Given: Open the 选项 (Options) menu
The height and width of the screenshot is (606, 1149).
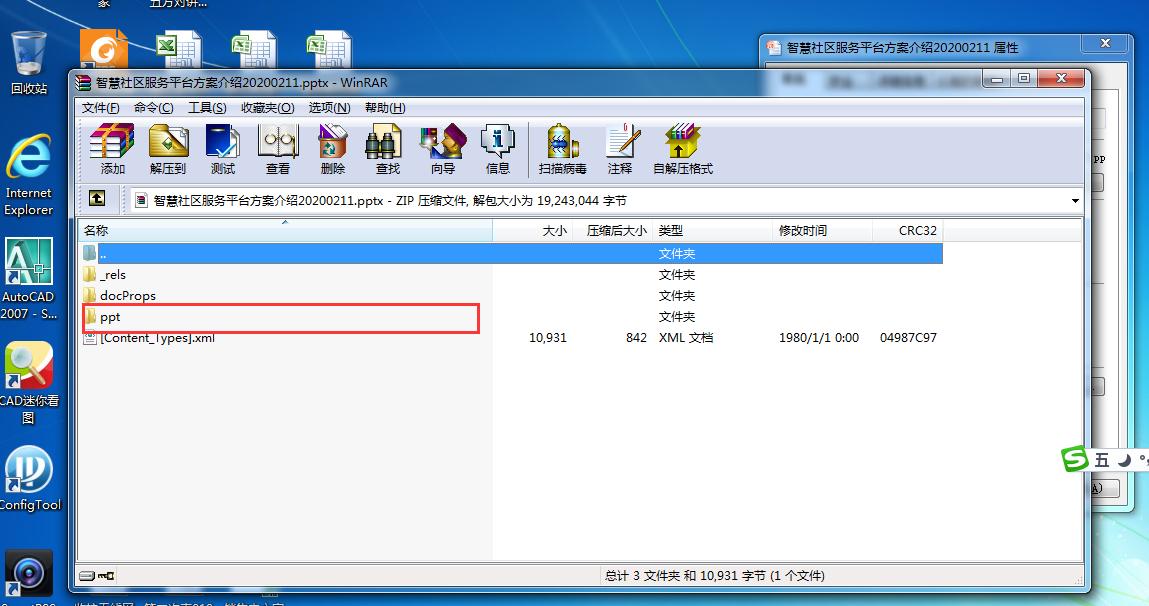Looking at the screenshot, I should (330, 107).
